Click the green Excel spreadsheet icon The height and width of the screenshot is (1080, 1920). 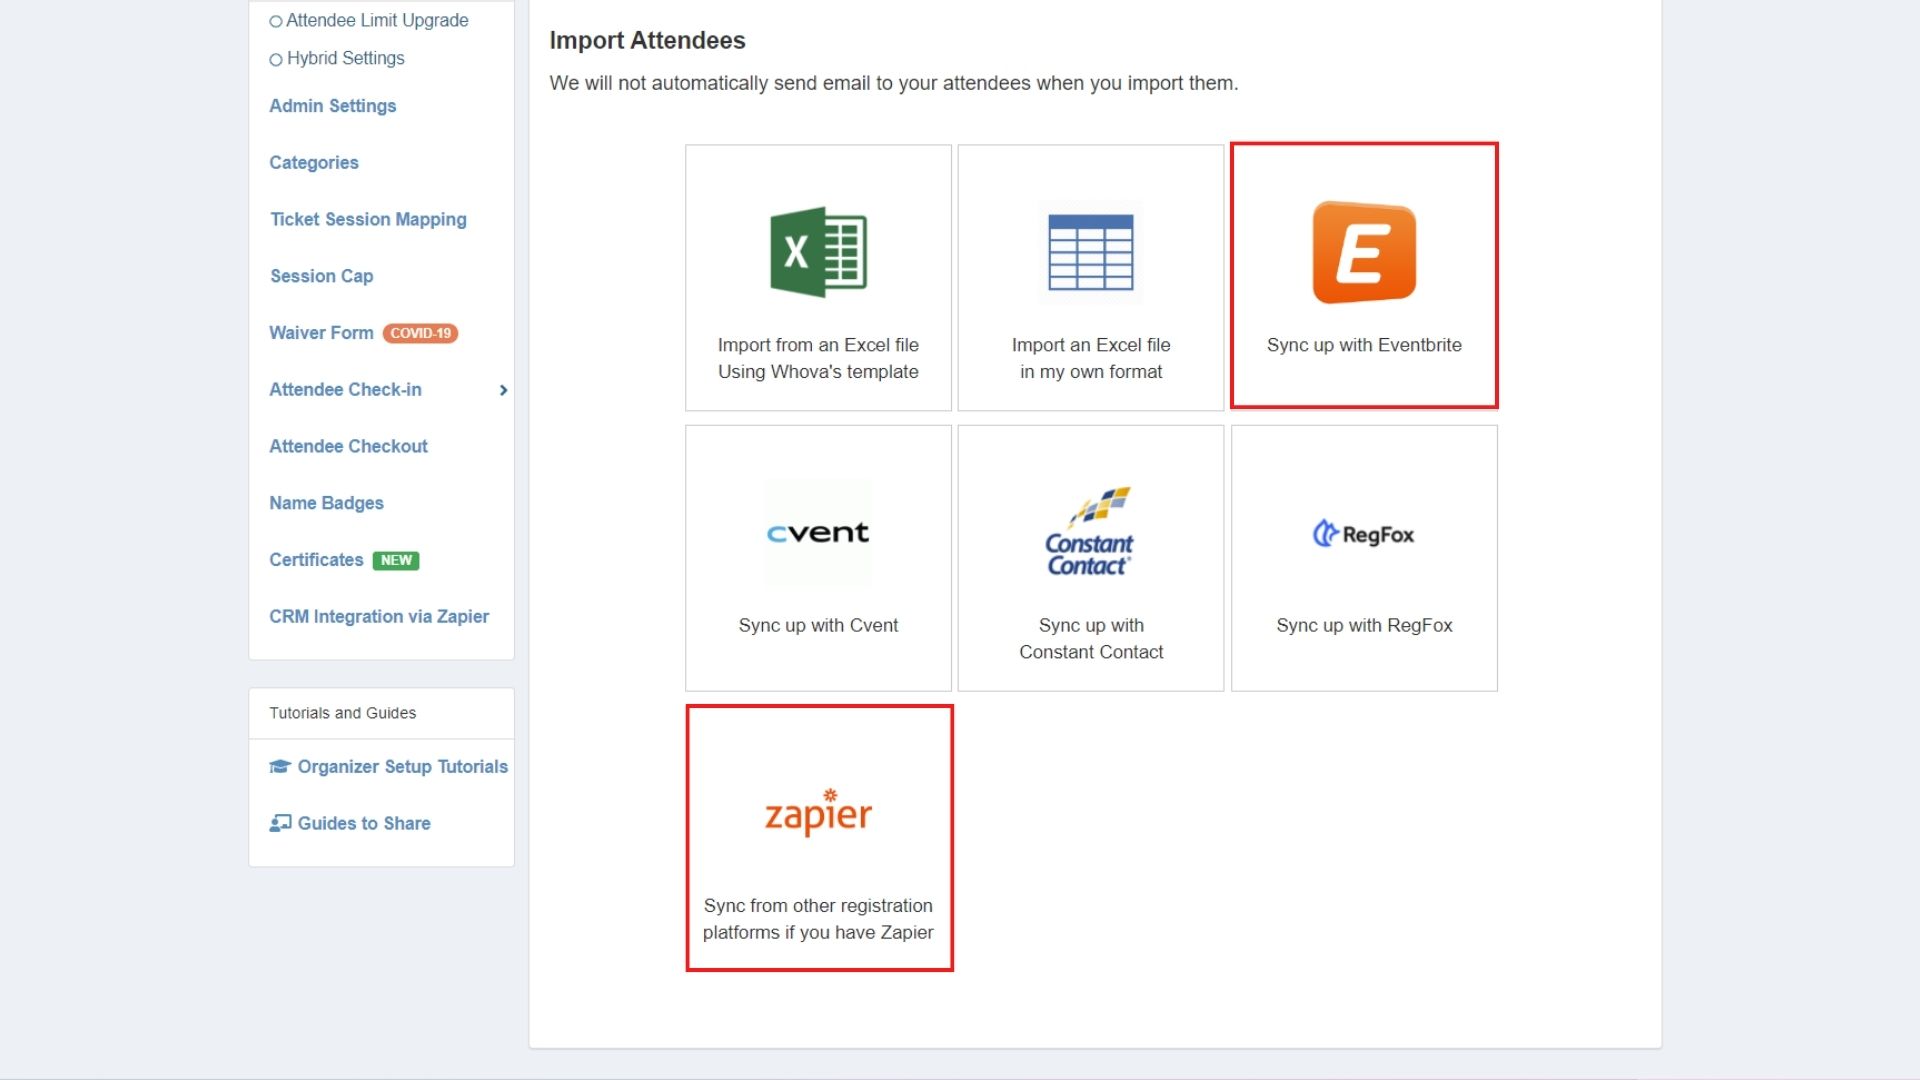pyautogui.click(x=818, y=252)
